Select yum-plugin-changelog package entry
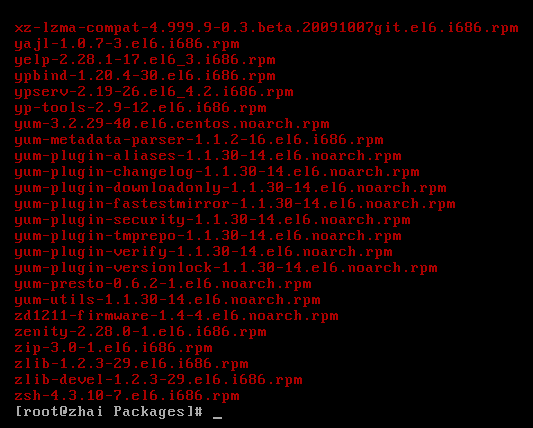The image size is (533, 428). click(x=217, y=172)
